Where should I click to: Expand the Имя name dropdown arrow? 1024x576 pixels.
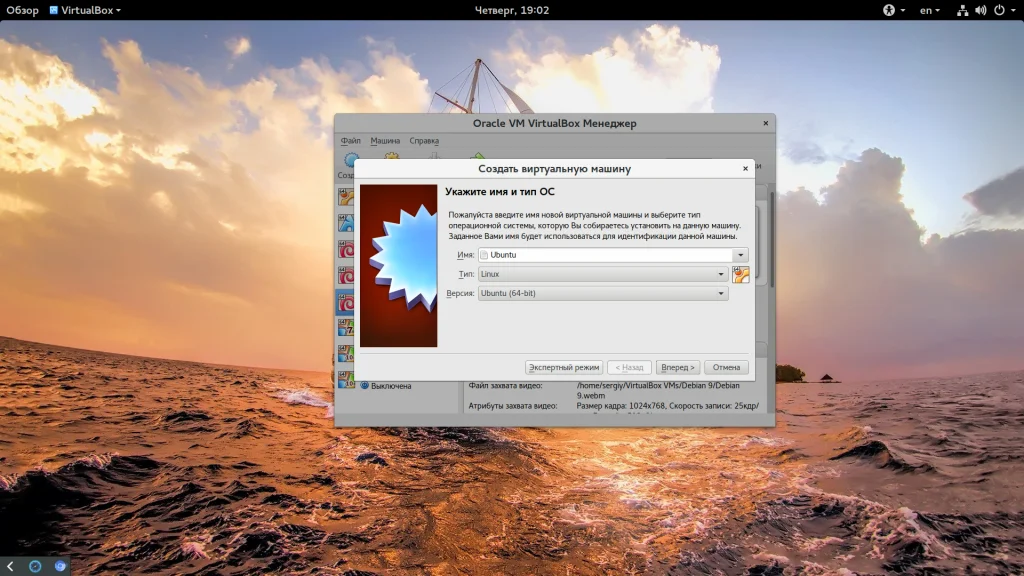(x=740, y=255)
